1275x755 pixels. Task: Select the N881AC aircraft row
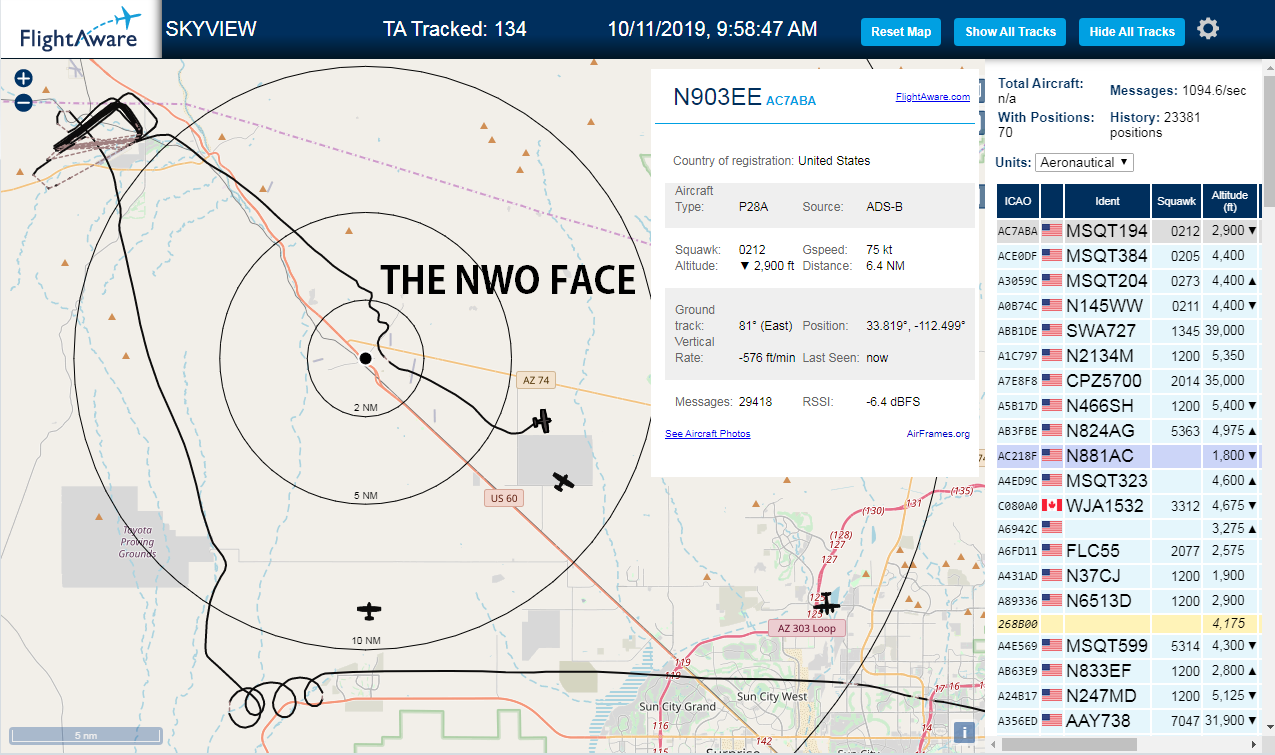(x=1127, y=456)
